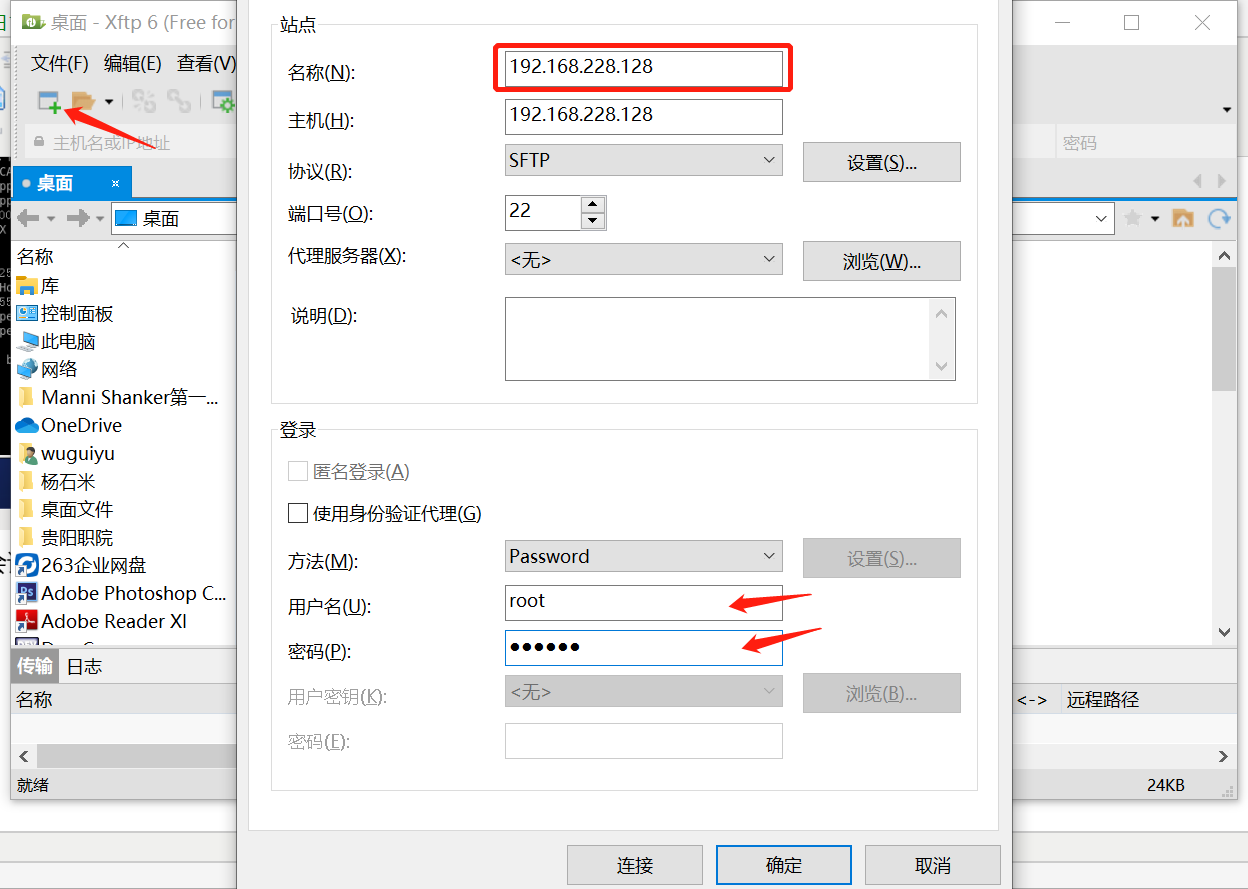Click the Forward arrow in the local pane
The height and width of the screenshot is (889, 1248).
pos(78,218)
